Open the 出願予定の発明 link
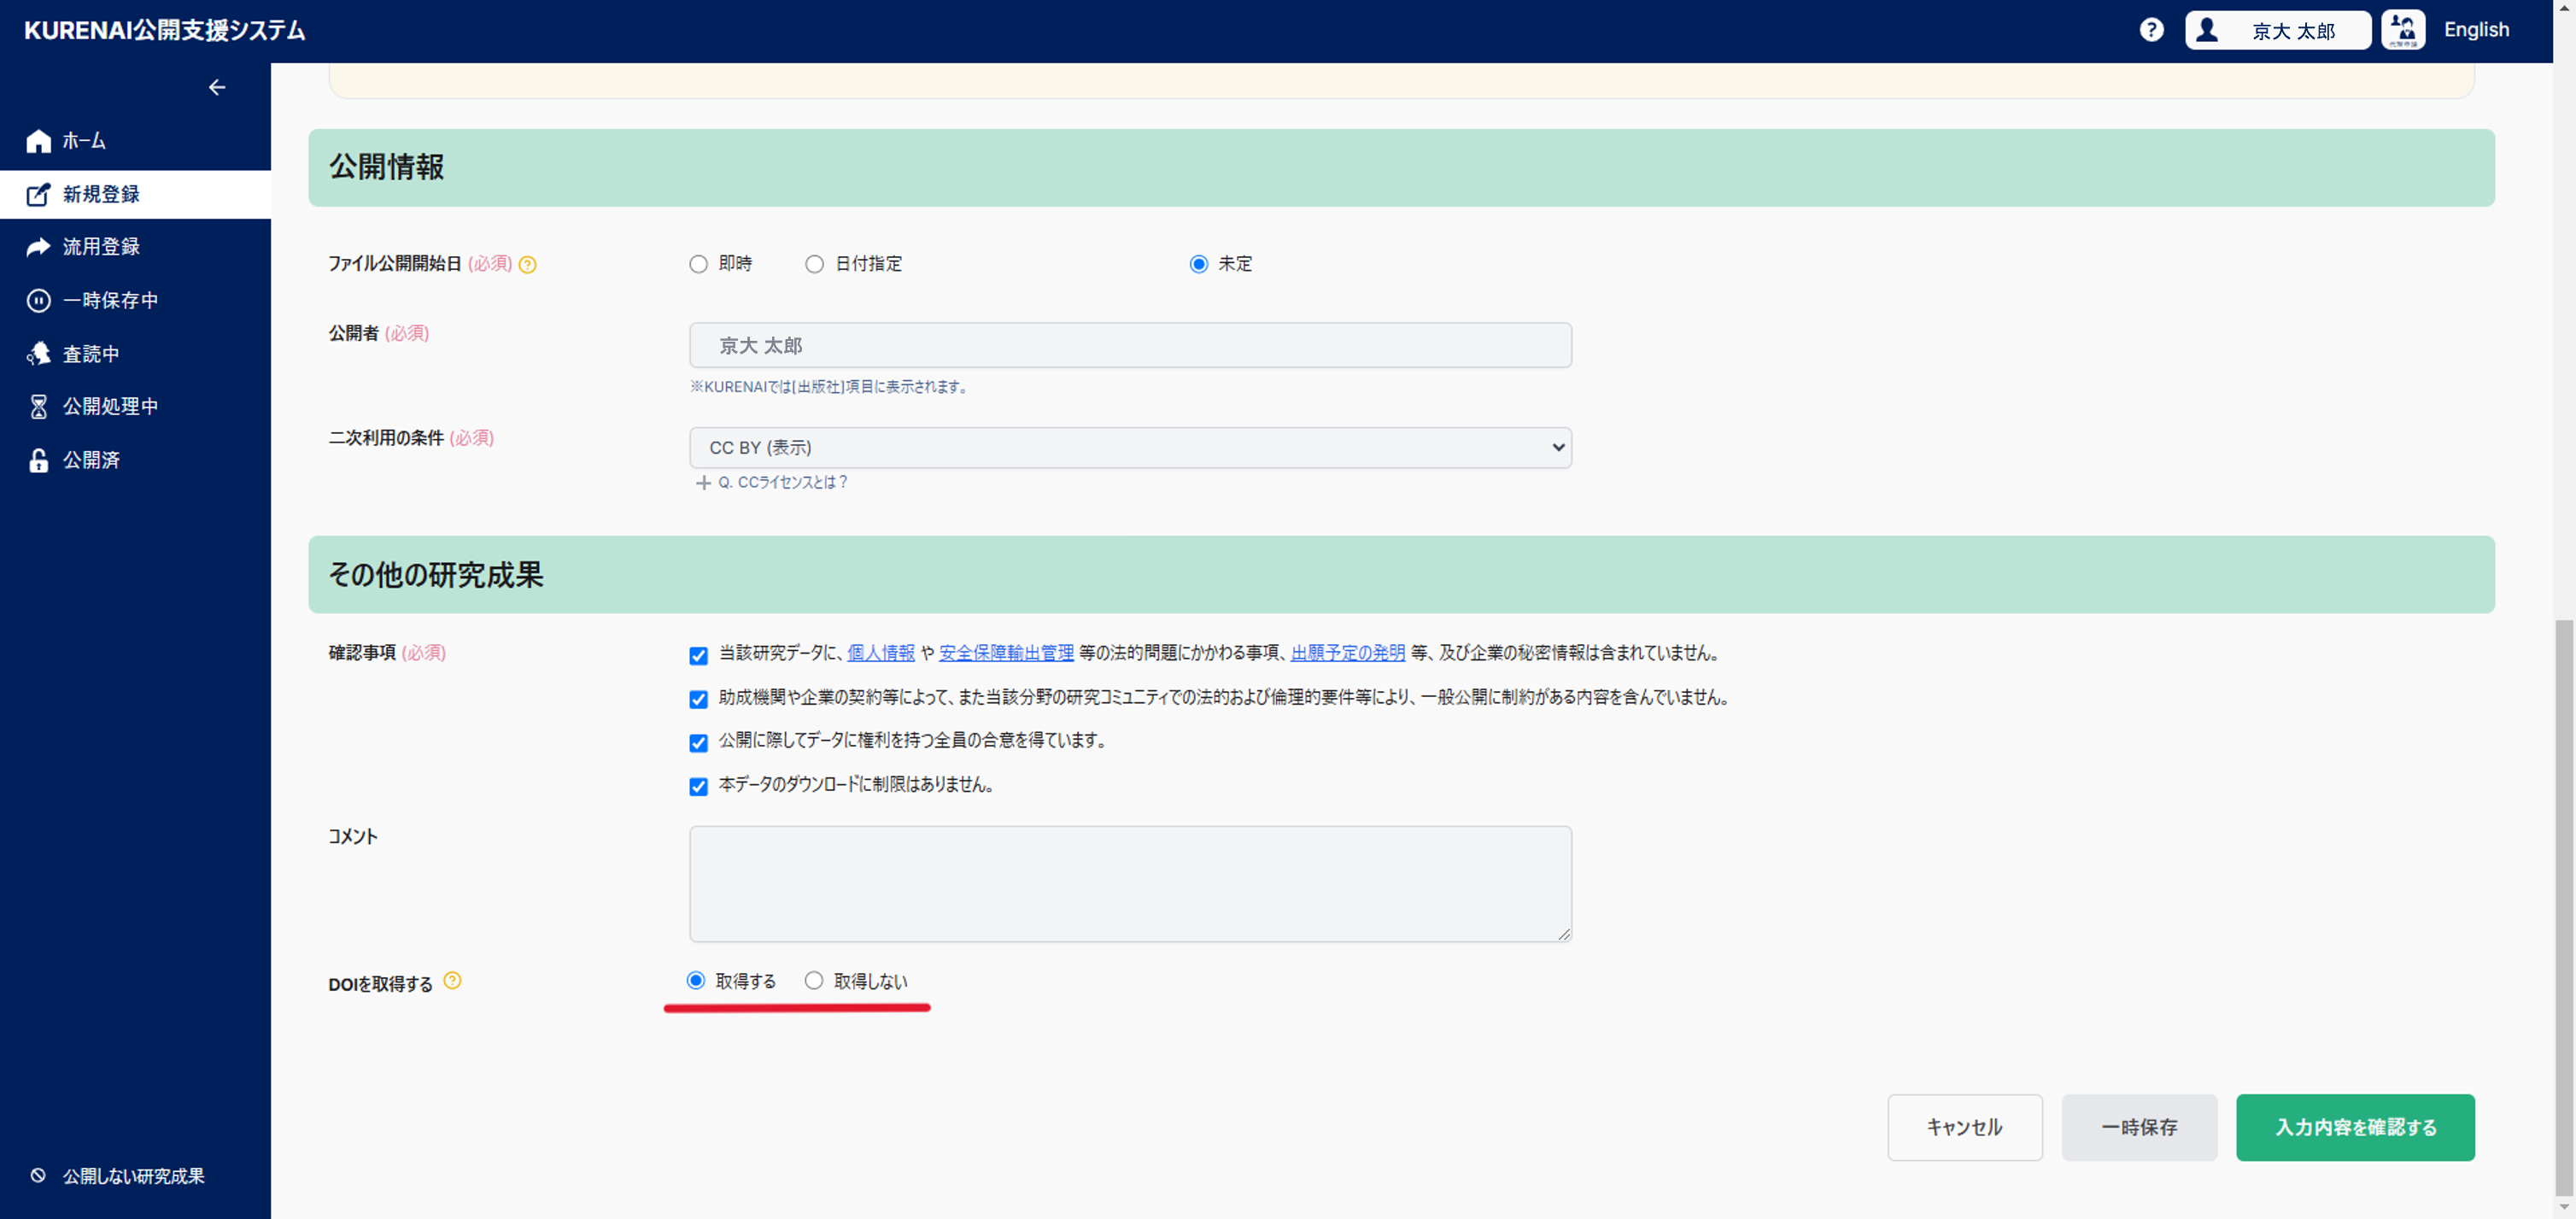This screenshot has height=1219, width=2576. point(1347,653)
